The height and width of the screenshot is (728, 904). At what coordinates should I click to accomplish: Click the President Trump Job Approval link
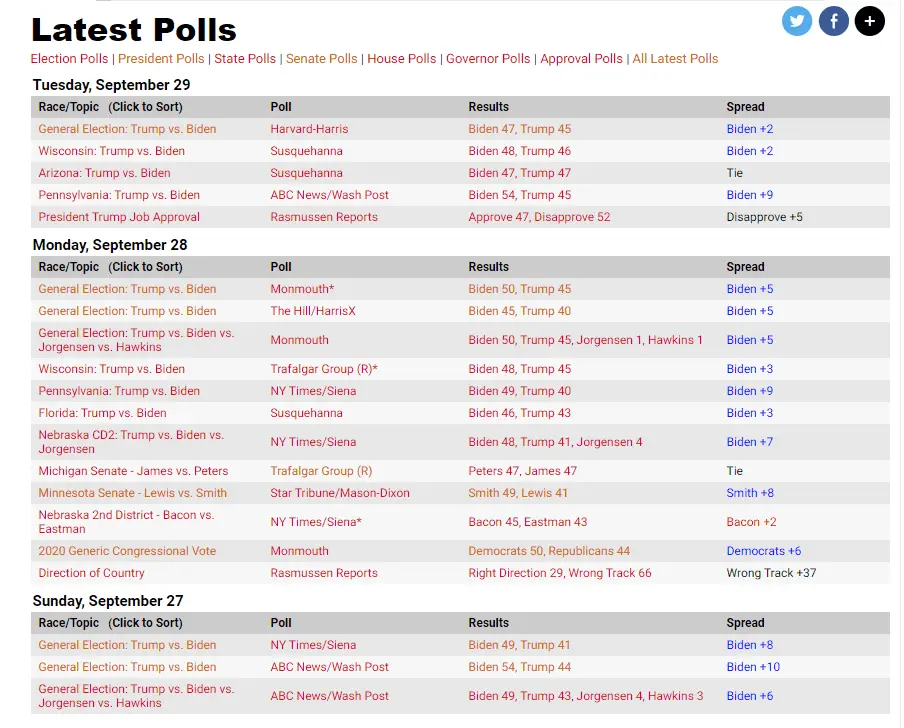(x=119, y=217)
